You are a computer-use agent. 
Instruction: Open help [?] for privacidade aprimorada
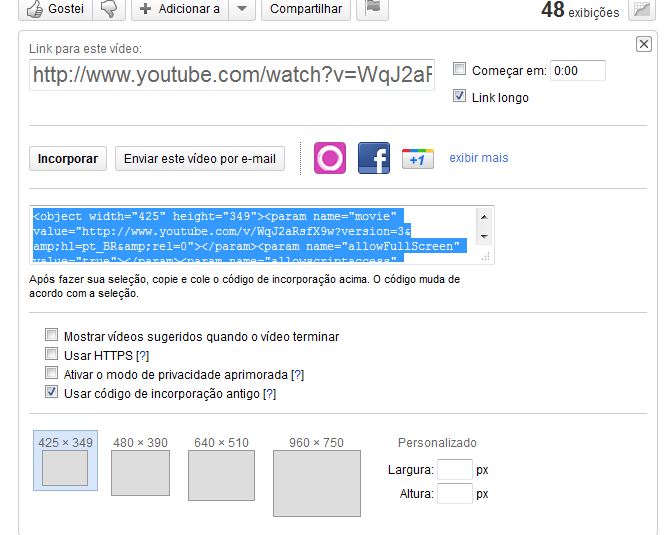pos(297,375)
